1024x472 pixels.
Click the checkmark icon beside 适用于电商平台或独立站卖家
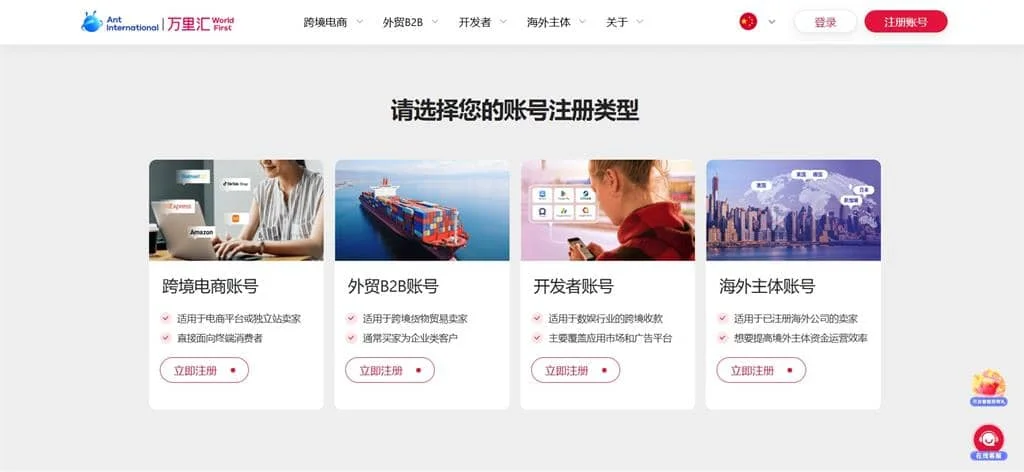coord(166,319)
